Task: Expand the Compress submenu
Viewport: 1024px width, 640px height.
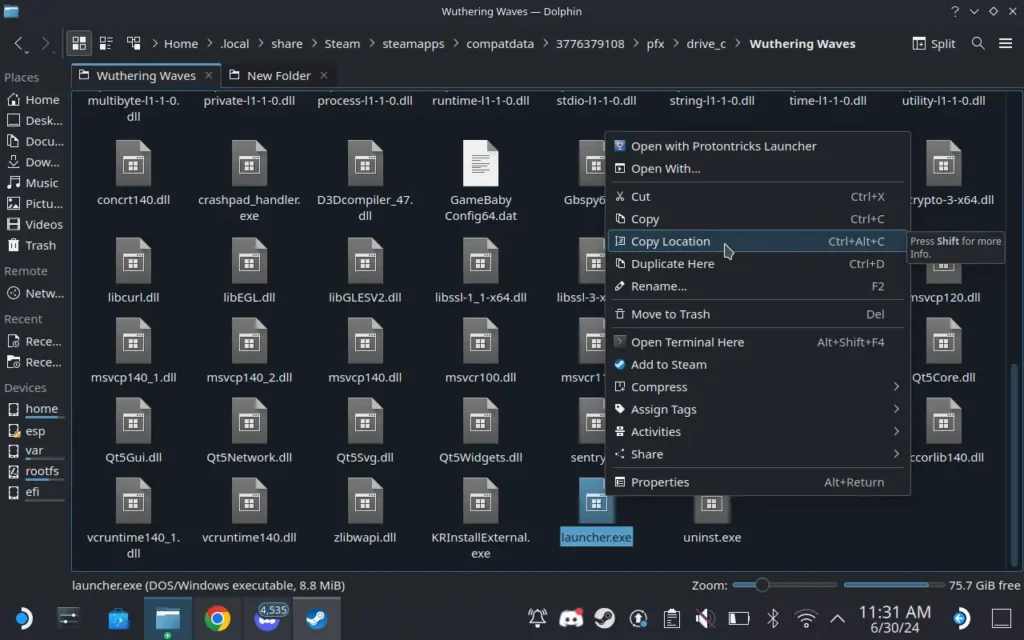Action: (x=758, y=387)
